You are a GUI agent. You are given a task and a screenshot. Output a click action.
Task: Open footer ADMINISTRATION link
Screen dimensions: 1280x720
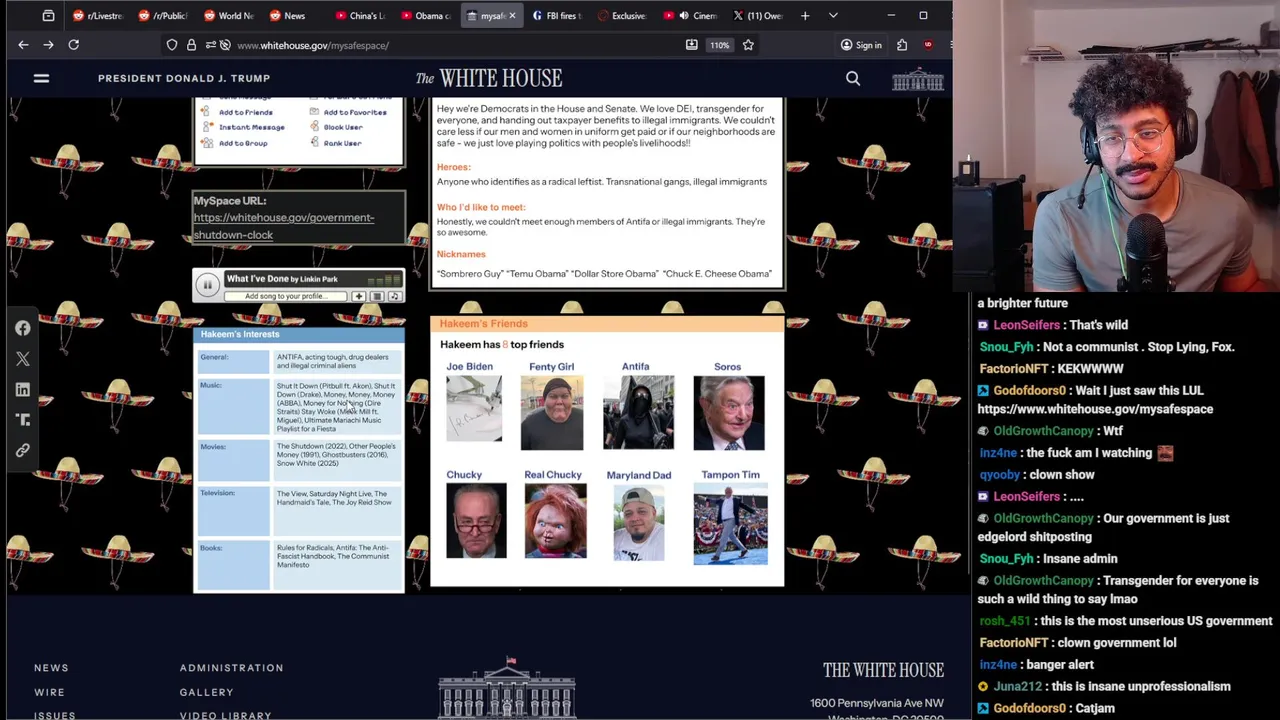(x=231, y=668)
